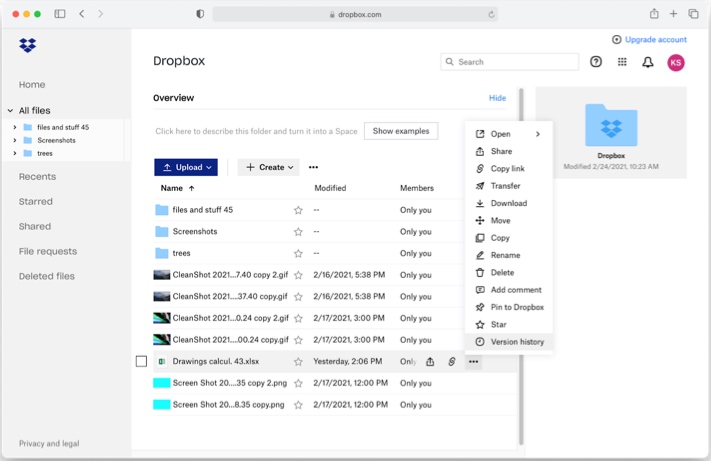Click the Safari sidebar toggle icon
The height and width of the screenshot is (461, 711).
pos(60,14)
